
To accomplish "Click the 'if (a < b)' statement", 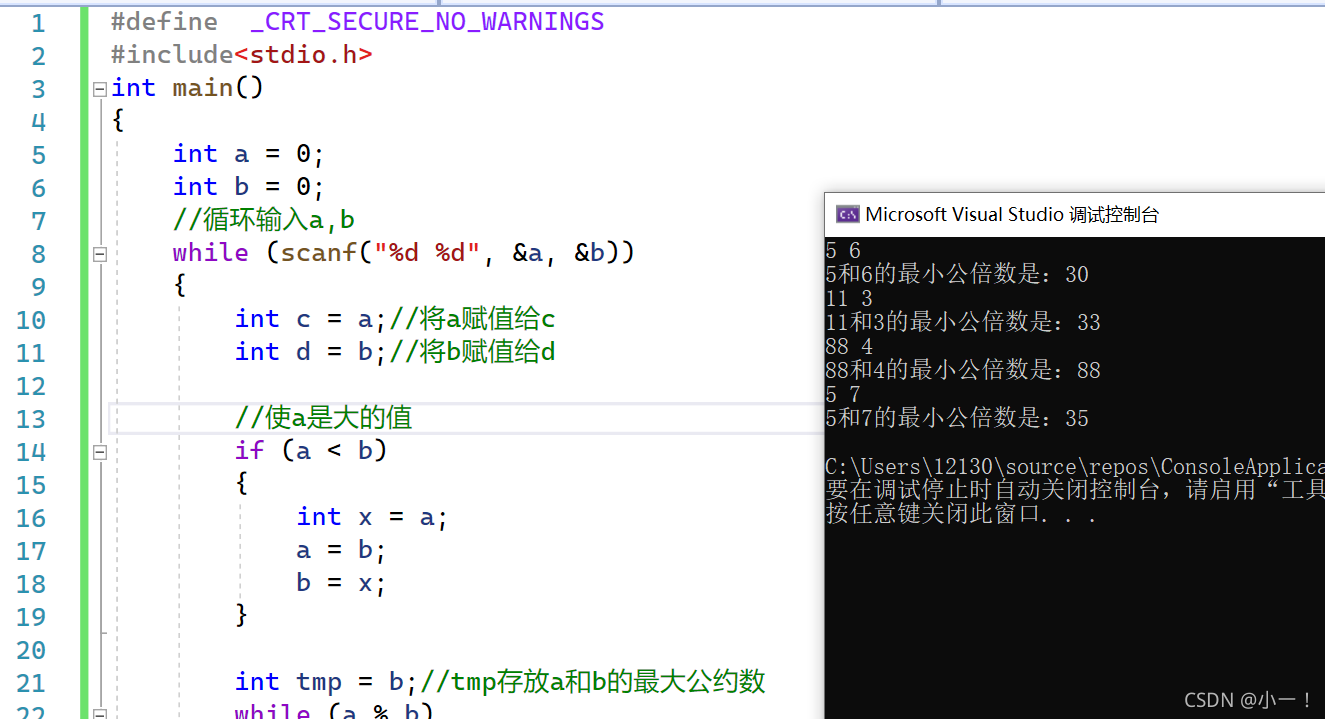I will pos(311,451).
